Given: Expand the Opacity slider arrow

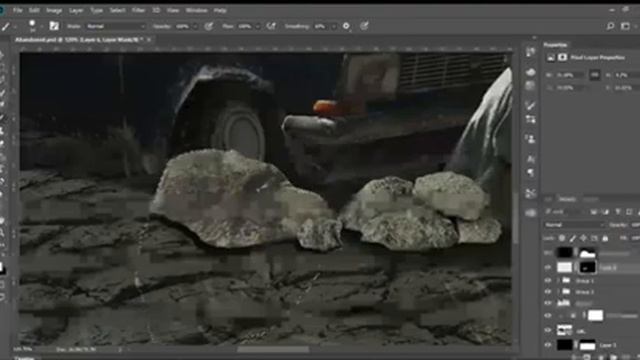Looking at the screenshot, I should click(x=195, y=26).
